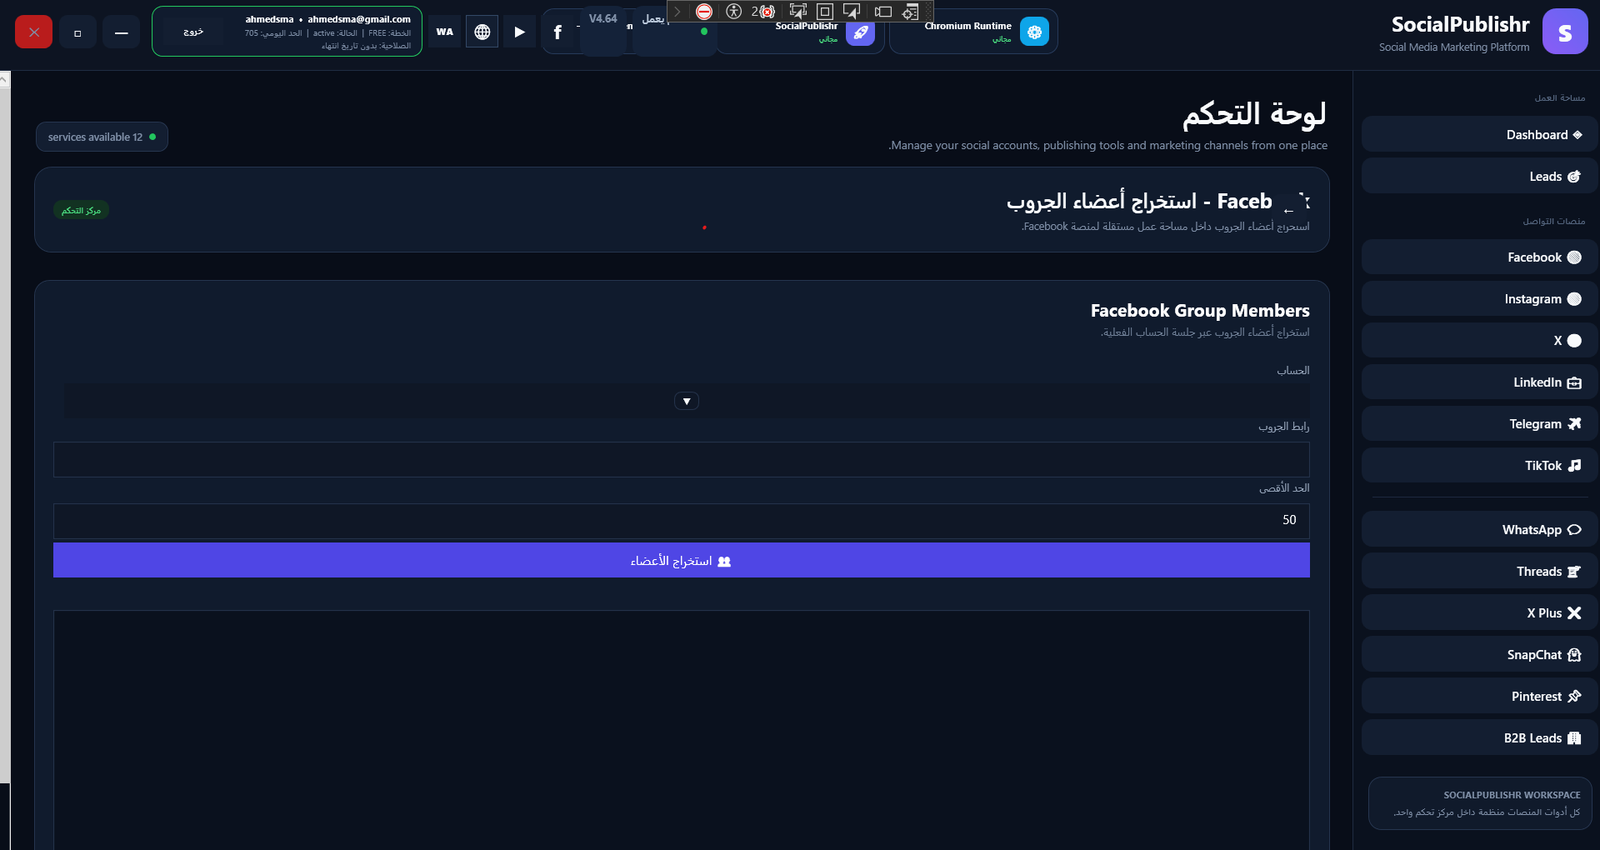1600x850 pixels.
Task: Click the accessibility figure icon in overlay toolbar
Action: tap(734, 11)
